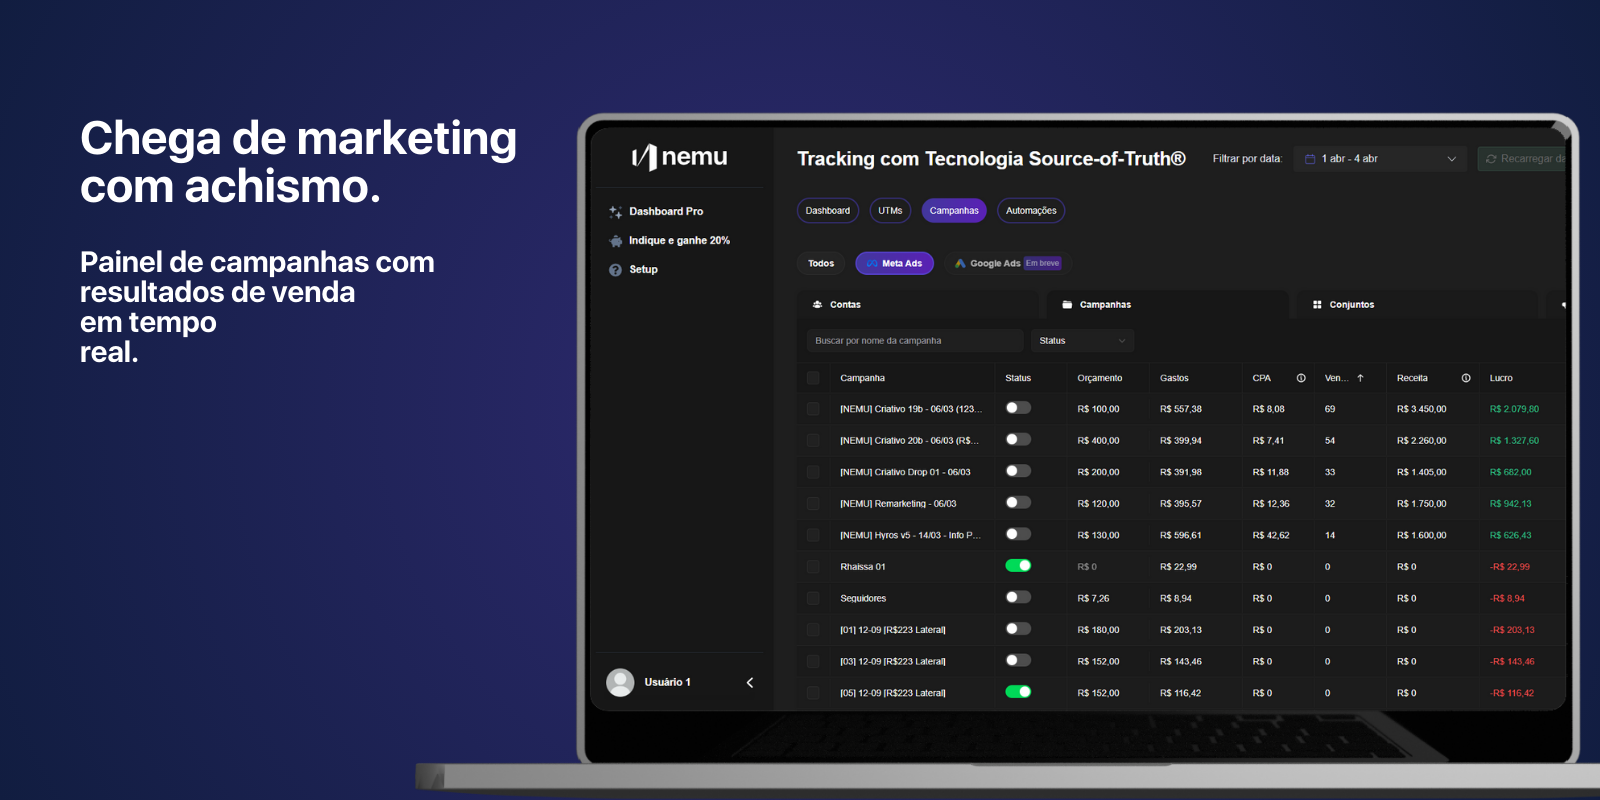Toggle status of [01] 12-09 Lateral campaign

tap(1018, 629)
